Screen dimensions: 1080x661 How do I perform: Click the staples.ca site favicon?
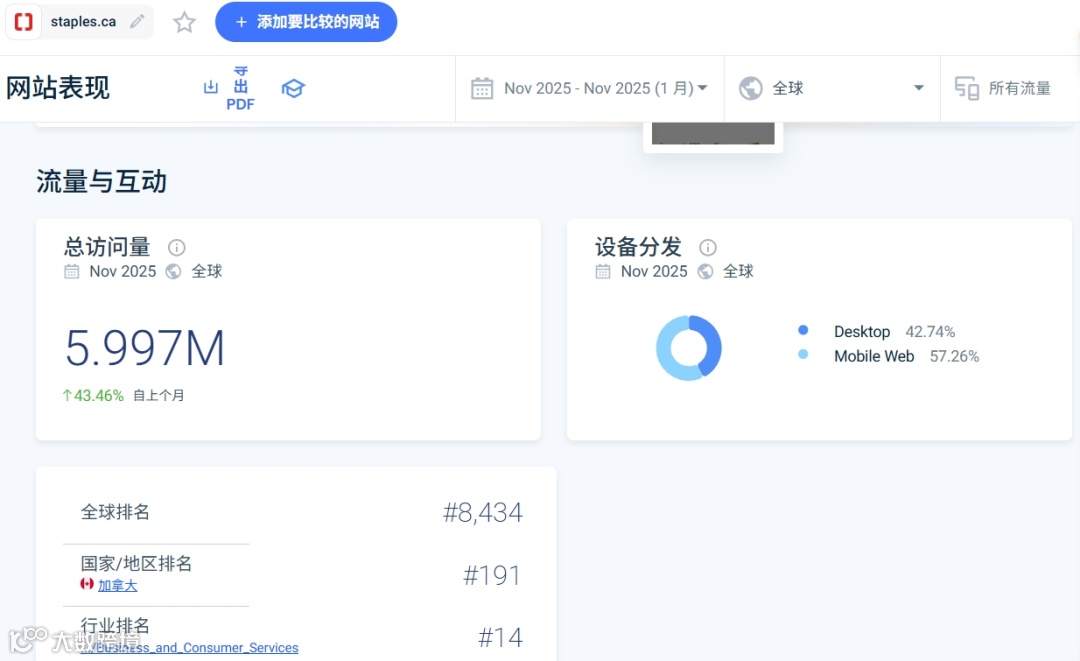click(23, 22)
